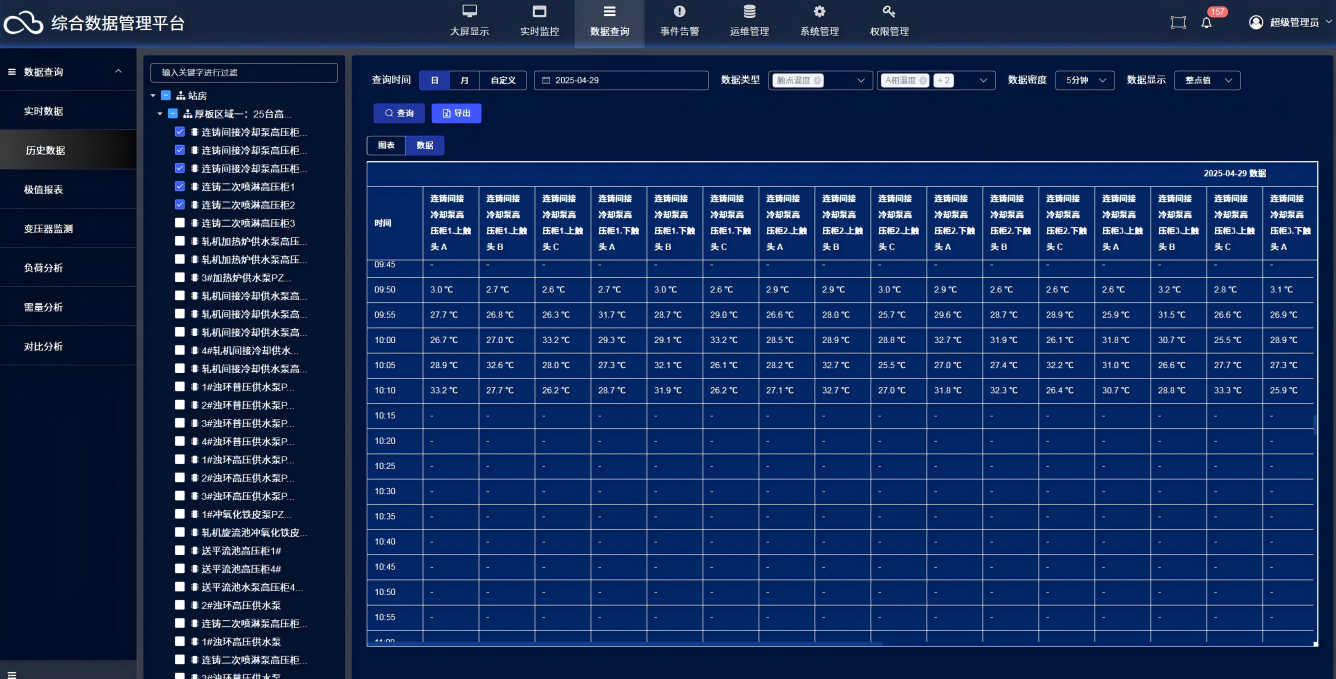Click the 运维管理 database icon in top nav
The height and width of the screenshot is (679, 1336).
click(749, 11)
